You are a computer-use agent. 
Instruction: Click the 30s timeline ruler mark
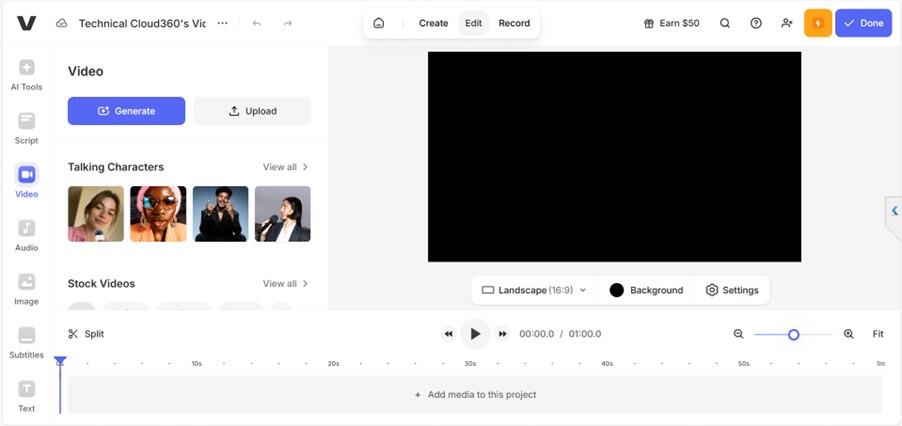coord(470,364)
